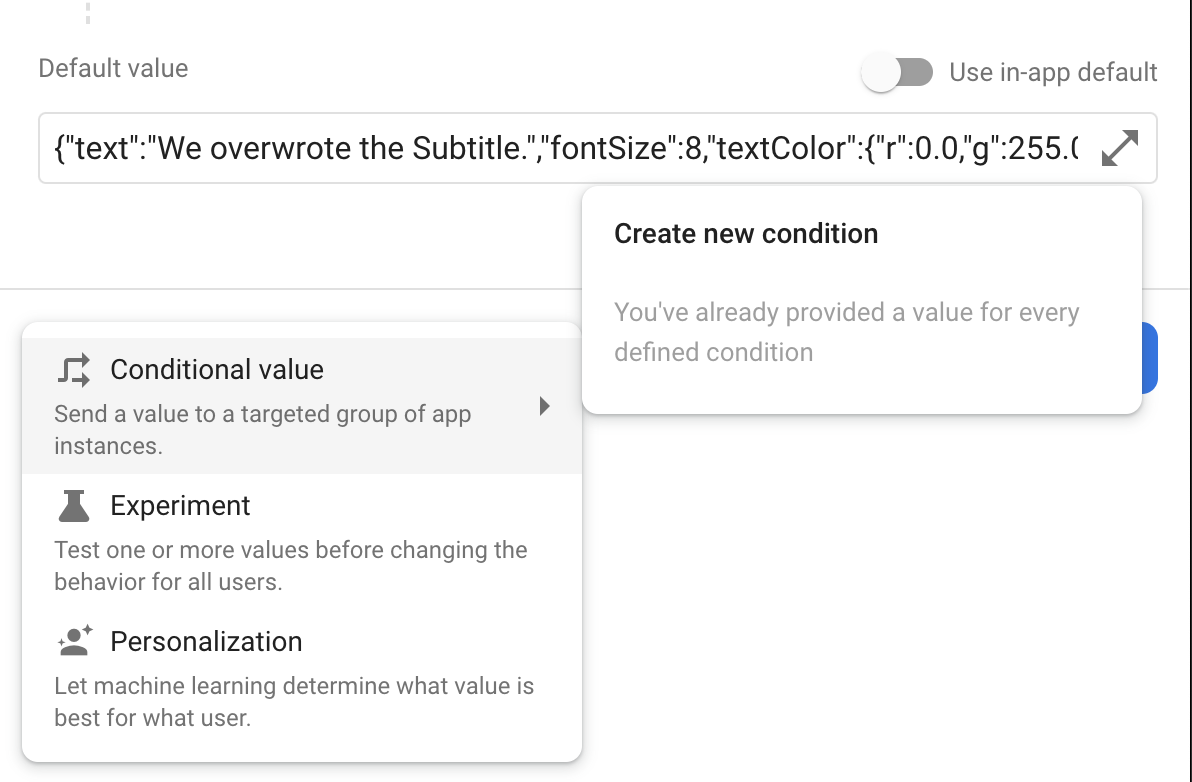Image resolution: width=1192 pixels, height=782 pixels.
Task: Choose "Experiment" from the options menu
Action: (x=180, y=506)
